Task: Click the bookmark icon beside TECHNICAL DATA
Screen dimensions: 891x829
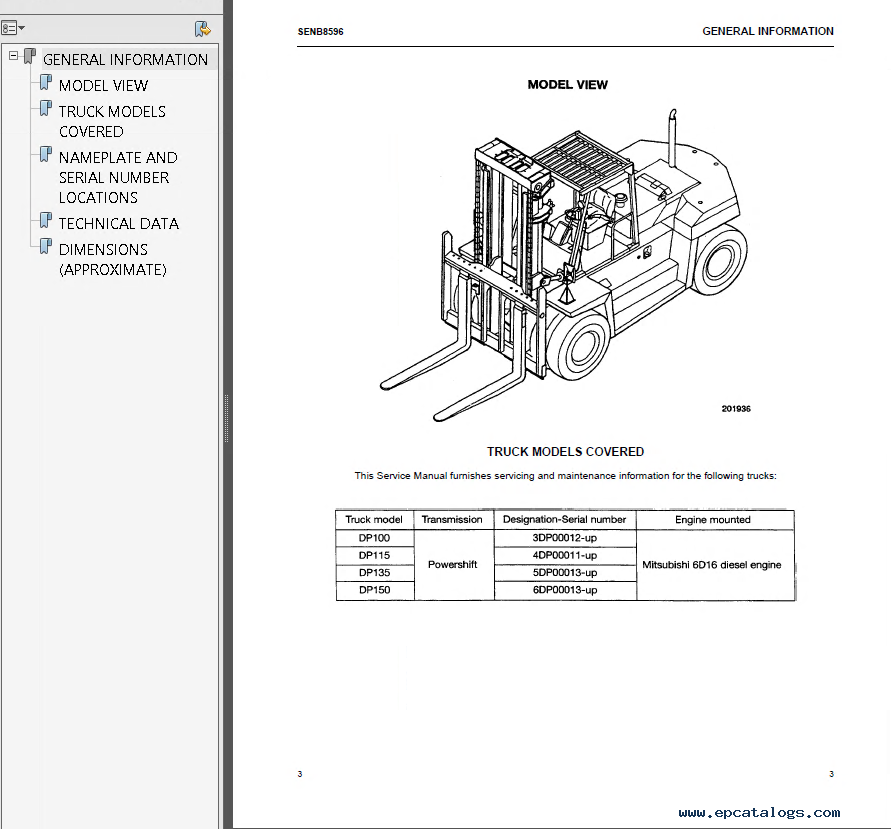Action: [x=46, y=221]
